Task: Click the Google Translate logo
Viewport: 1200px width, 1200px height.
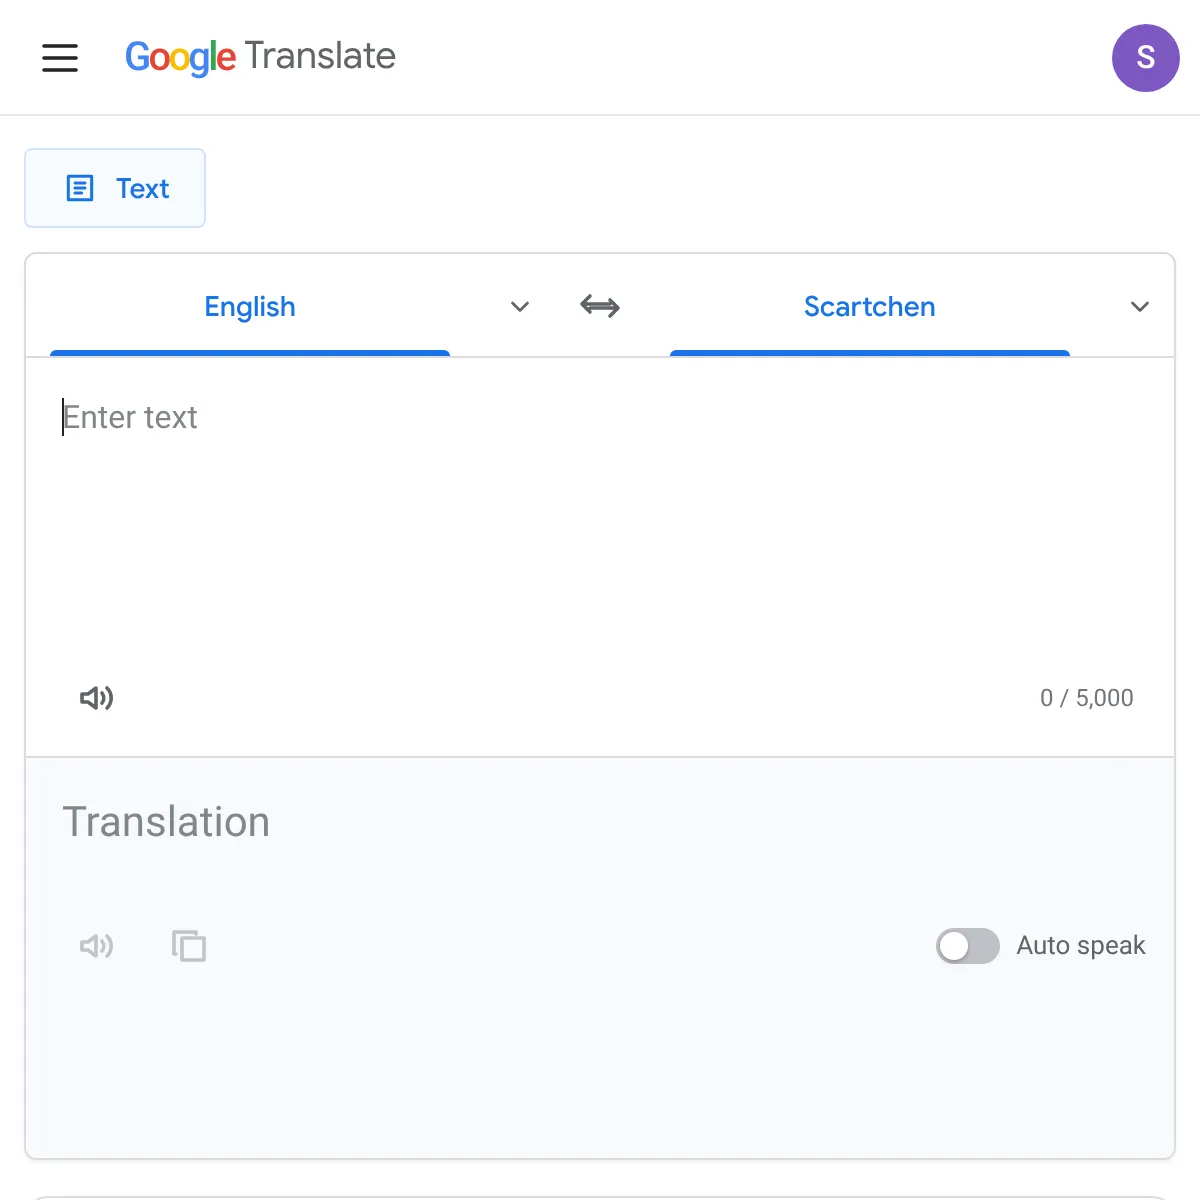Action: [260, 57]
